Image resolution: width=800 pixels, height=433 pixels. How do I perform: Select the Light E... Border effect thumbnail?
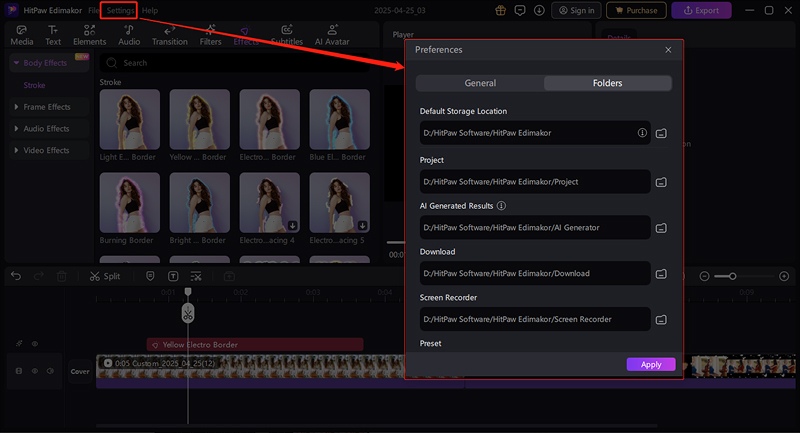pyautogui.click(x=130, y=119)
